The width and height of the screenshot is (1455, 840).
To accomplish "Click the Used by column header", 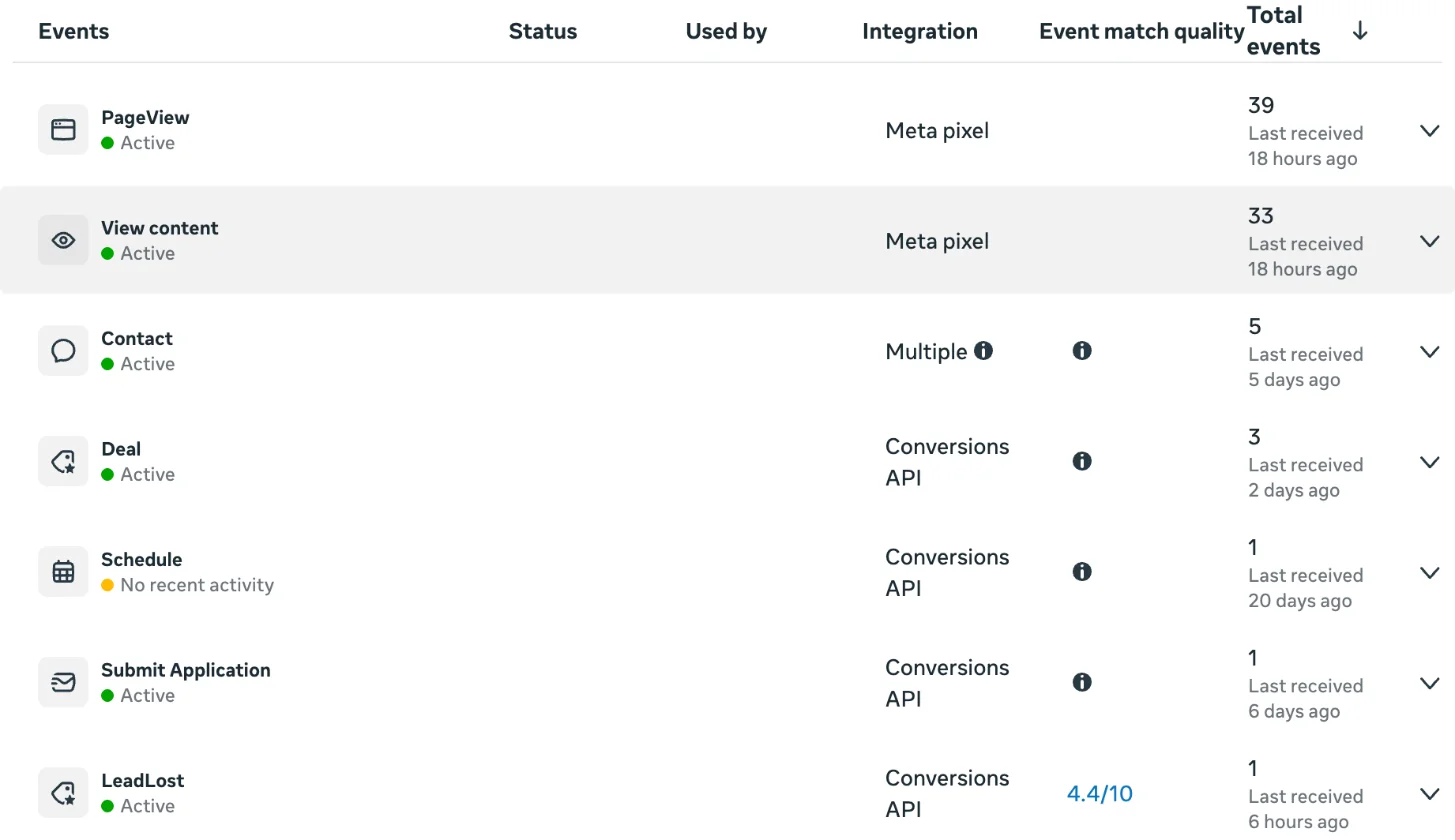I will (726, 31).
